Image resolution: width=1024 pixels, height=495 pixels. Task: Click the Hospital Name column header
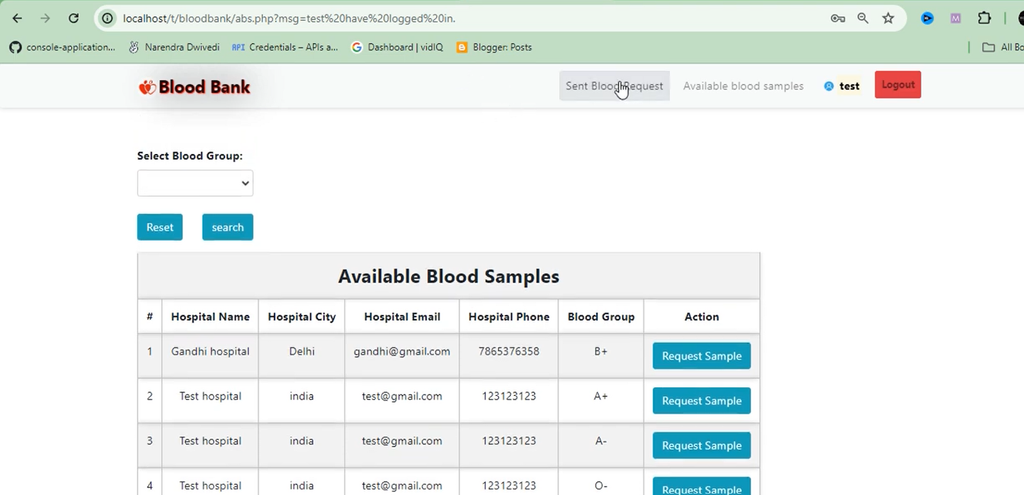210,317
